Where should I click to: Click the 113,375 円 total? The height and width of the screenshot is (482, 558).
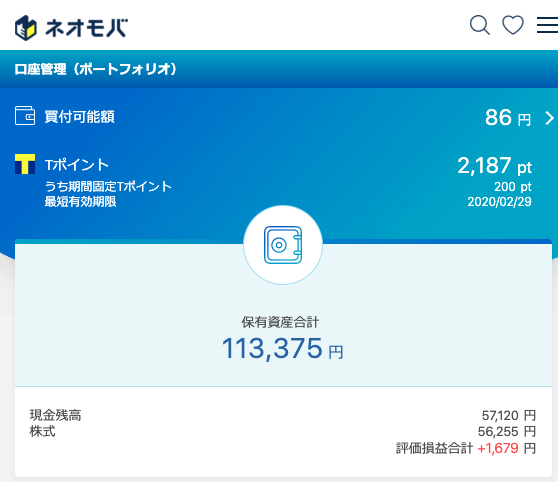pyautogui.click(x=283, y=349)
